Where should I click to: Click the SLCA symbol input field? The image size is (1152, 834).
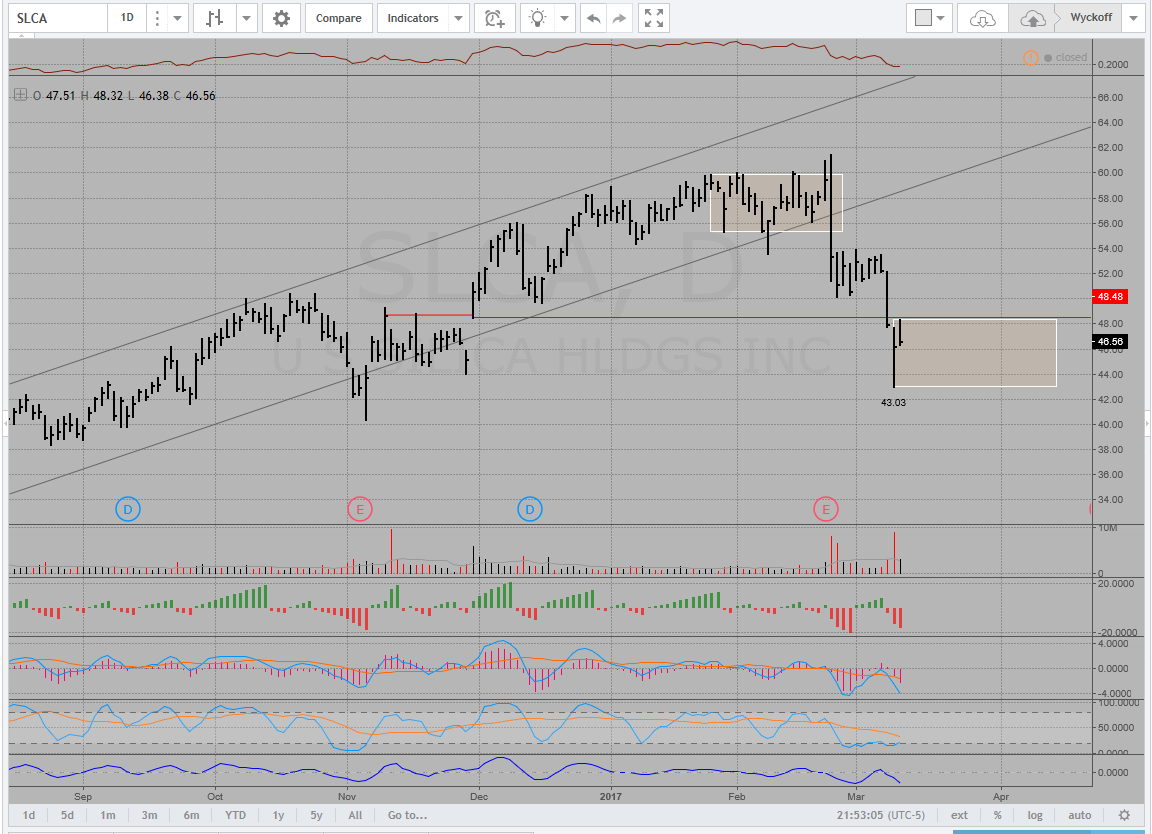click(56, 18)
